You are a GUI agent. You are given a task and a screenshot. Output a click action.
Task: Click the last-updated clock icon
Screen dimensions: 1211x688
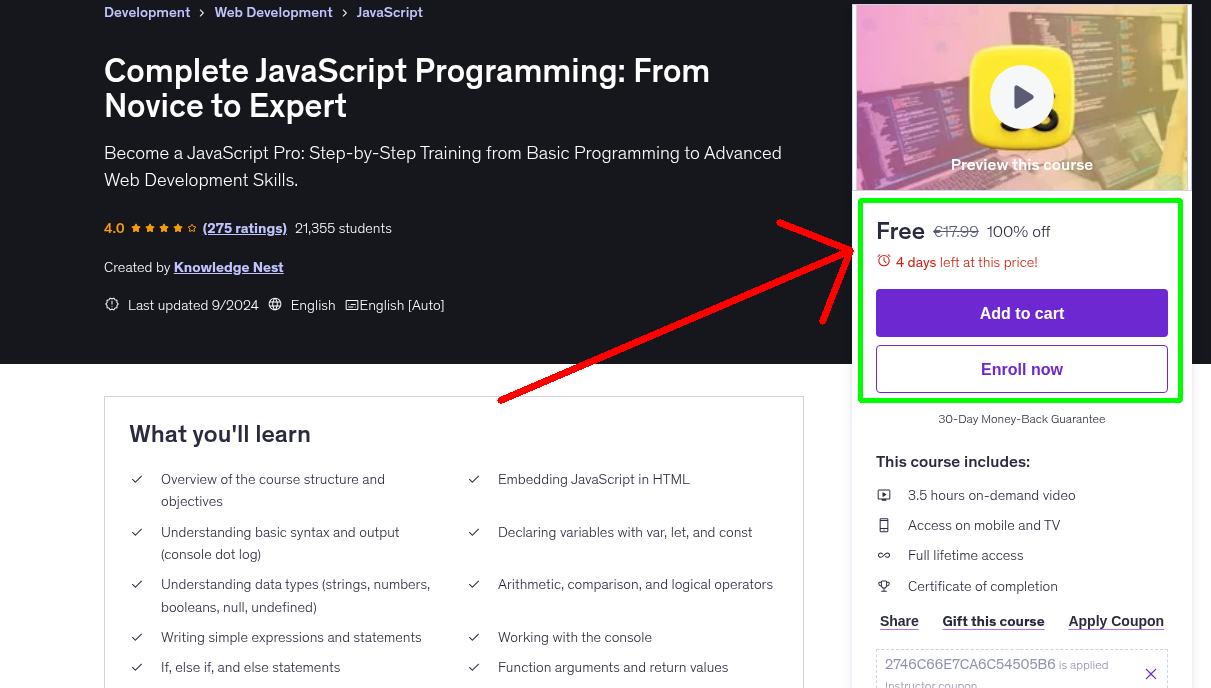(111, 305)
